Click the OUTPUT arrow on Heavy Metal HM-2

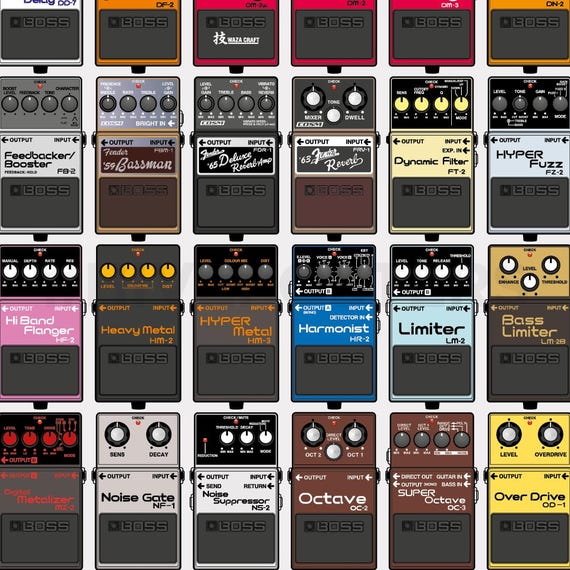click(x=103, y=308)
